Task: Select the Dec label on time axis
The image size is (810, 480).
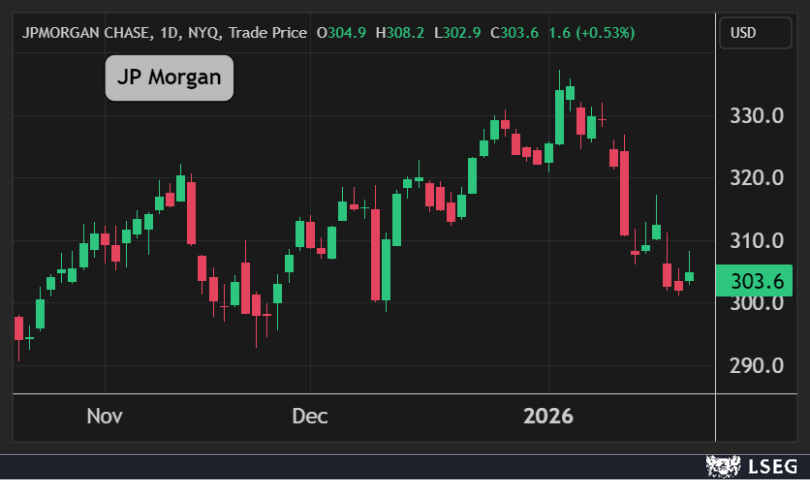Action: (309, 416)
